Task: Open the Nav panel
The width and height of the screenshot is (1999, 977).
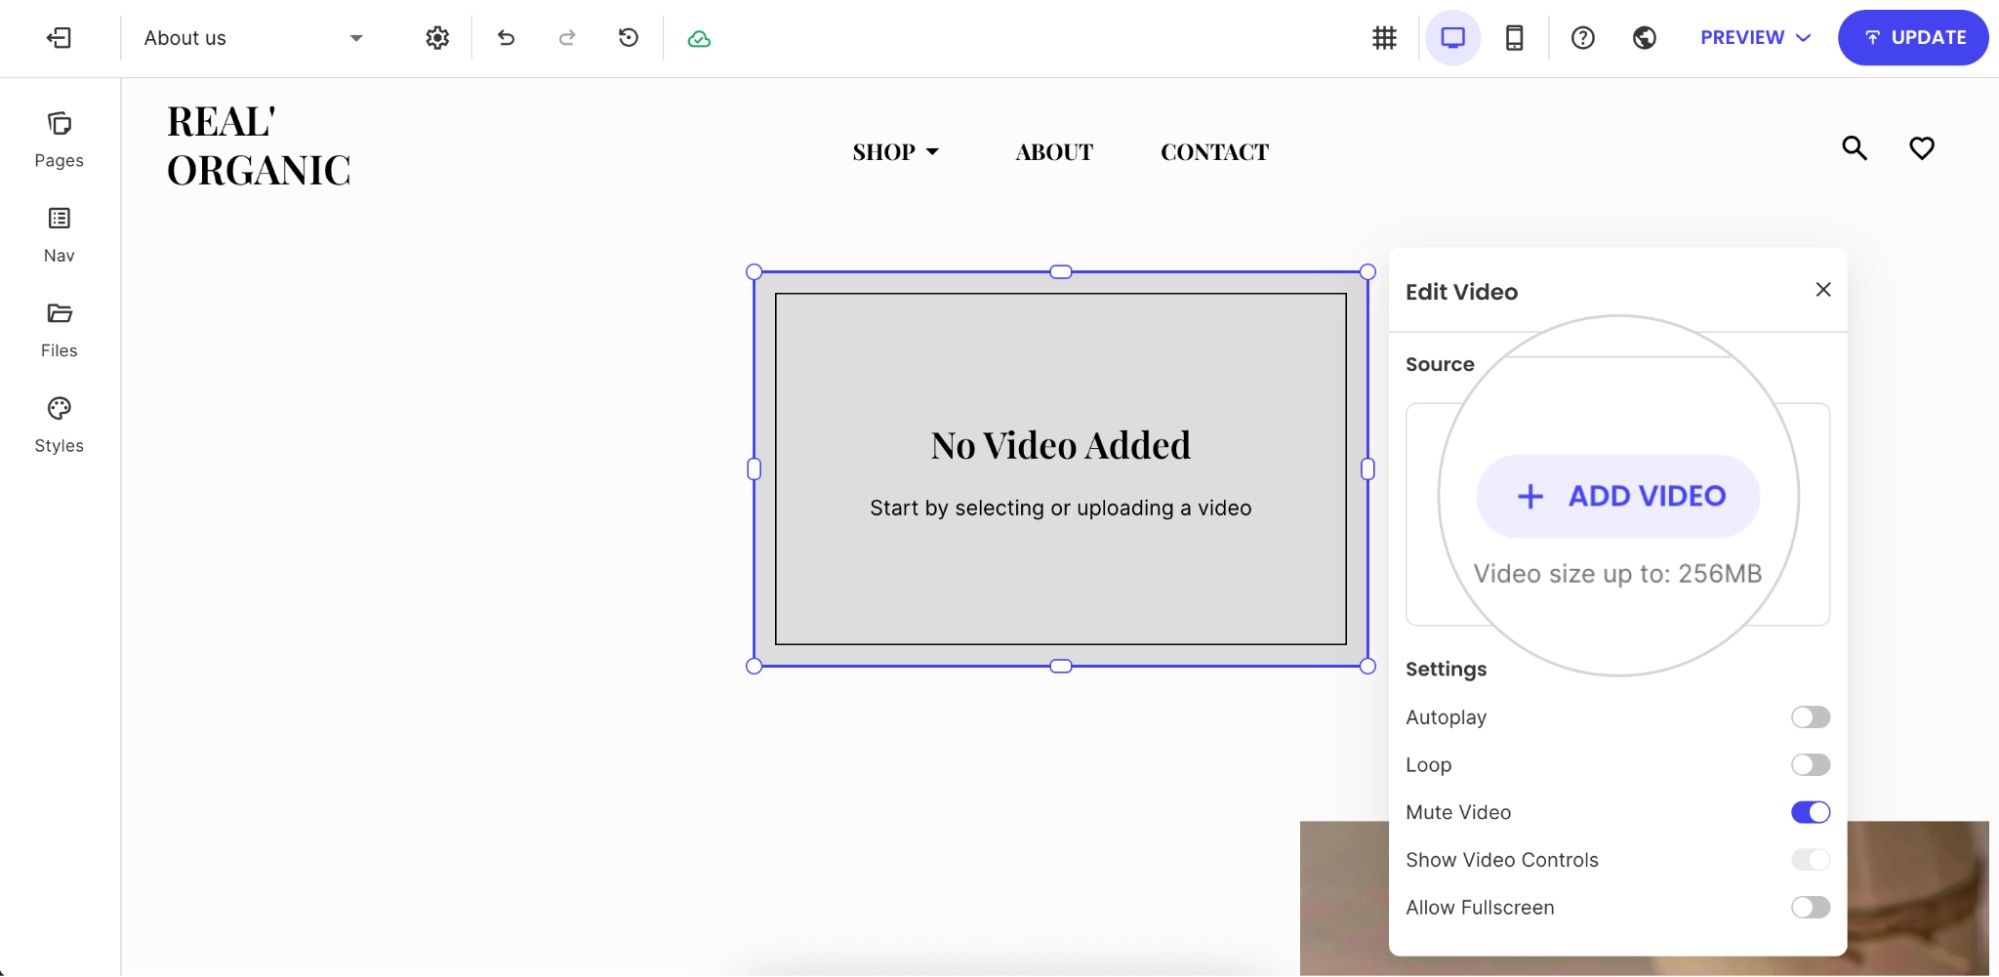Action: [59, 235]
